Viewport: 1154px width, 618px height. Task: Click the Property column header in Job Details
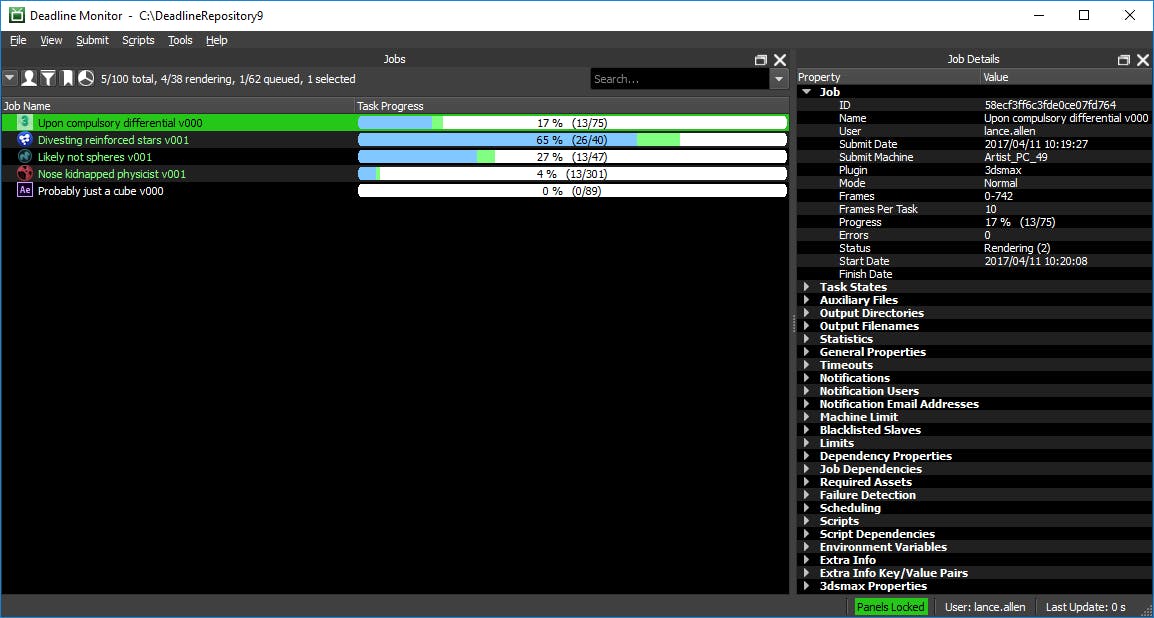tap(888, 77)
